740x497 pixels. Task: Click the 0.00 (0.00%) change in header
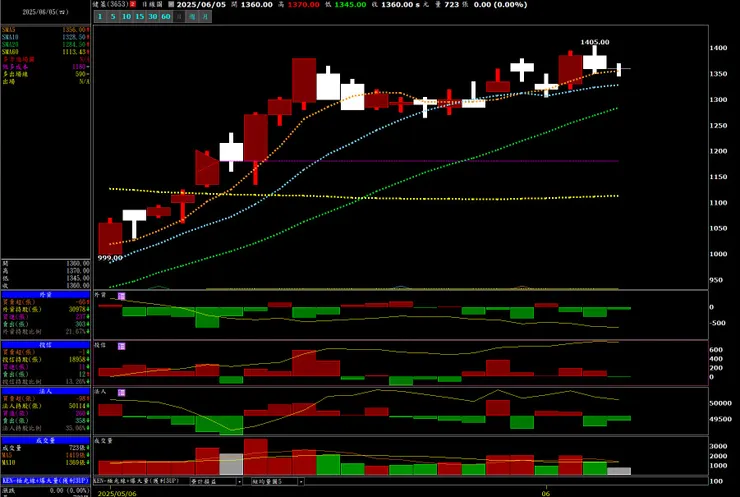point(500,4)
